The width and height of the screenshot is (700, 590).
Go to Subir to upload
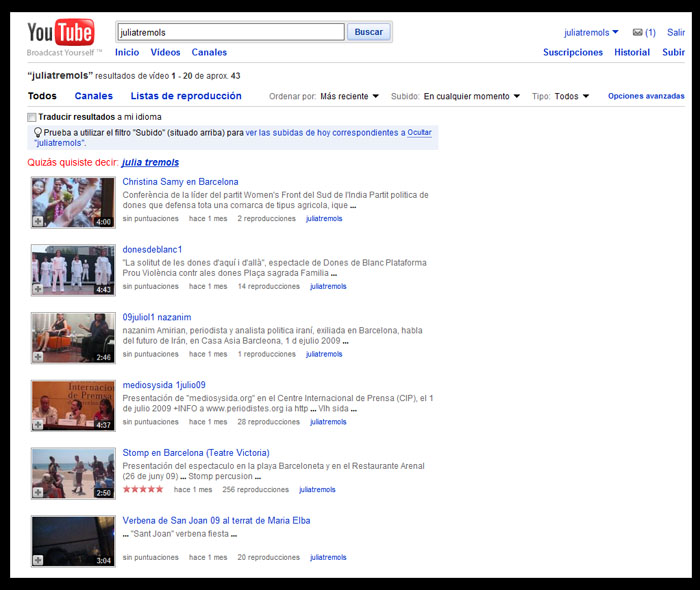[673, 52]
